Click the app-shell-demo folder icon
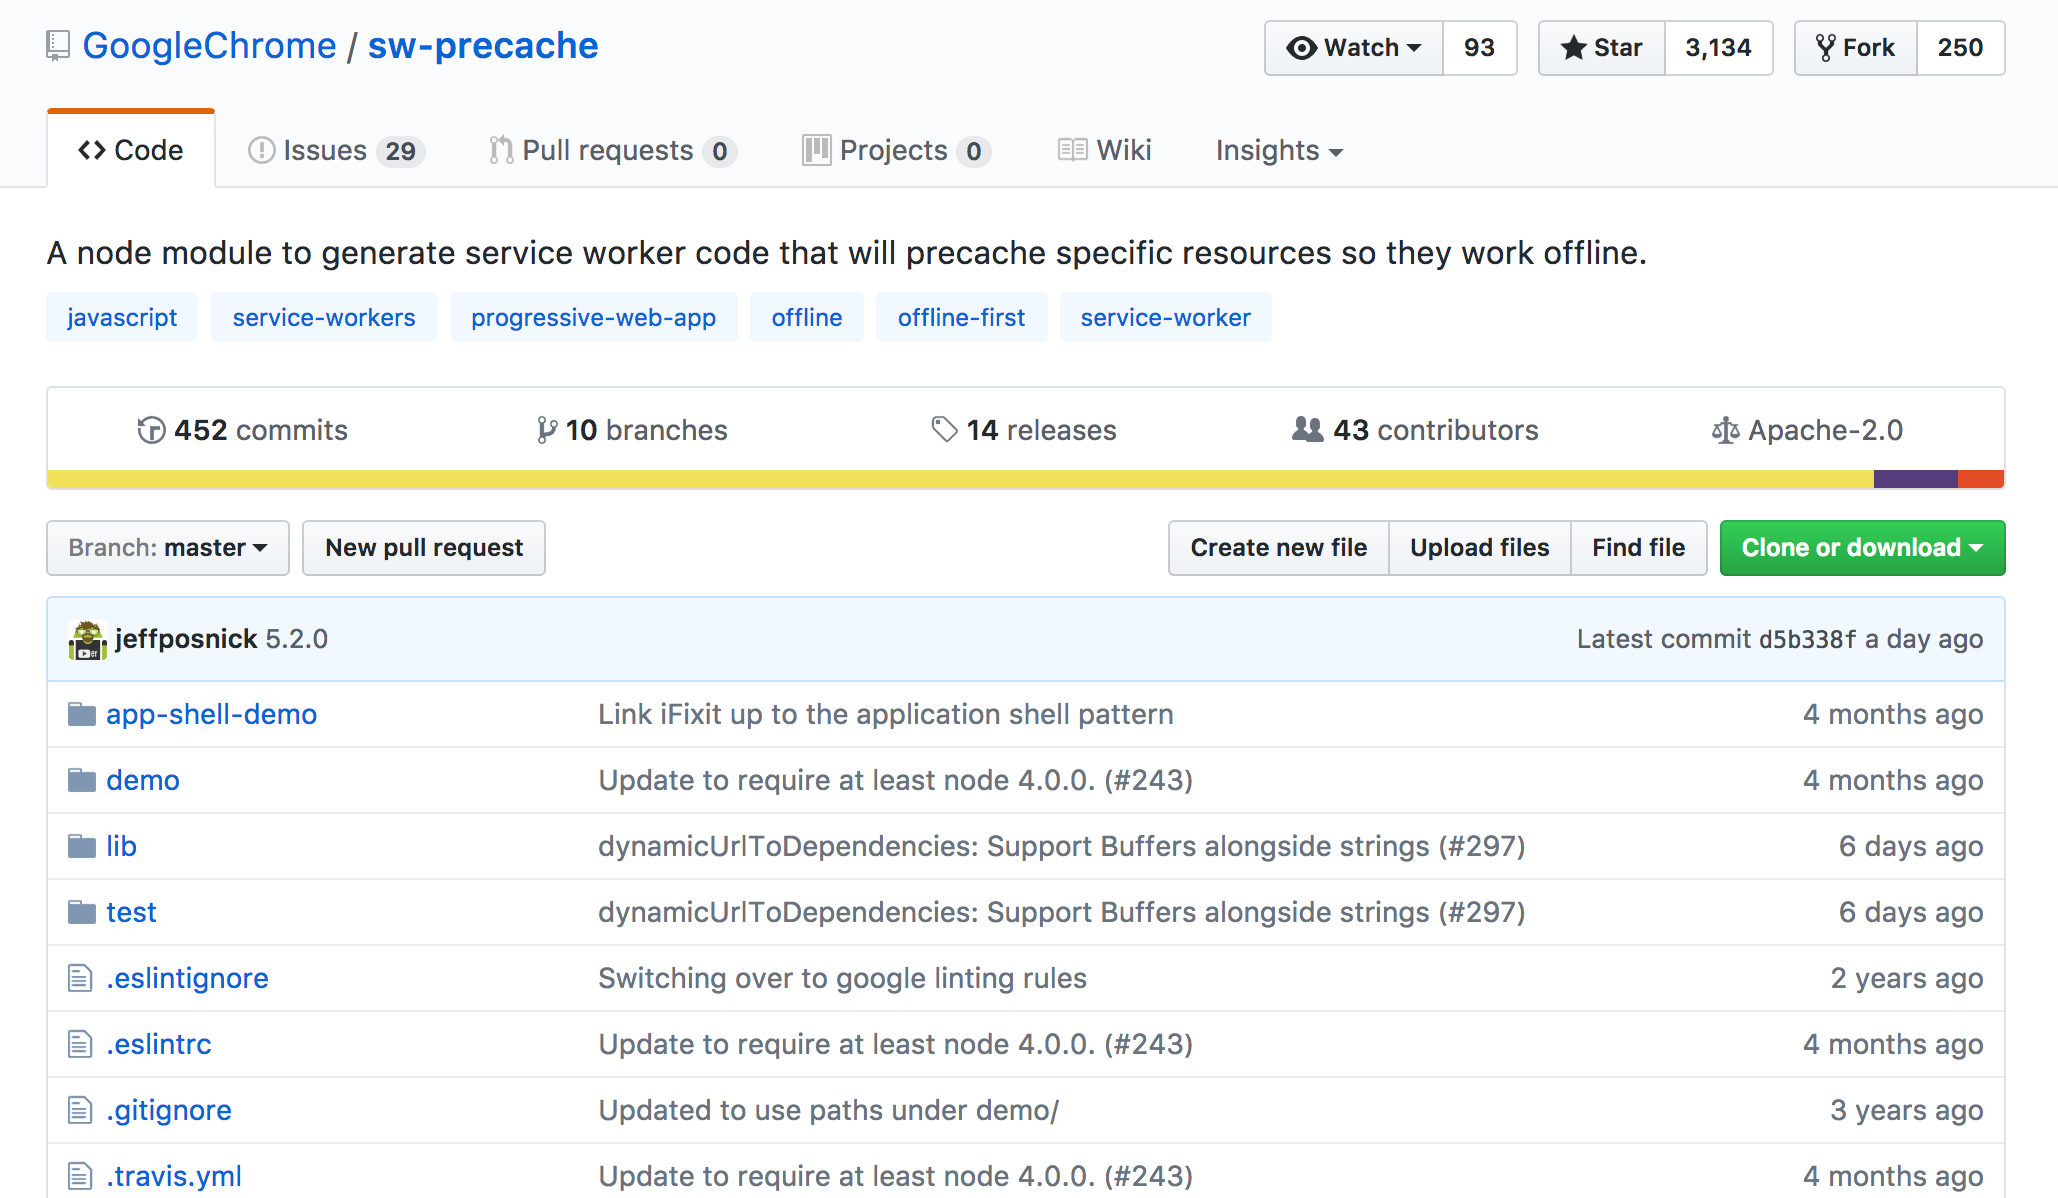2058x1198 pixels. (81, 714)
